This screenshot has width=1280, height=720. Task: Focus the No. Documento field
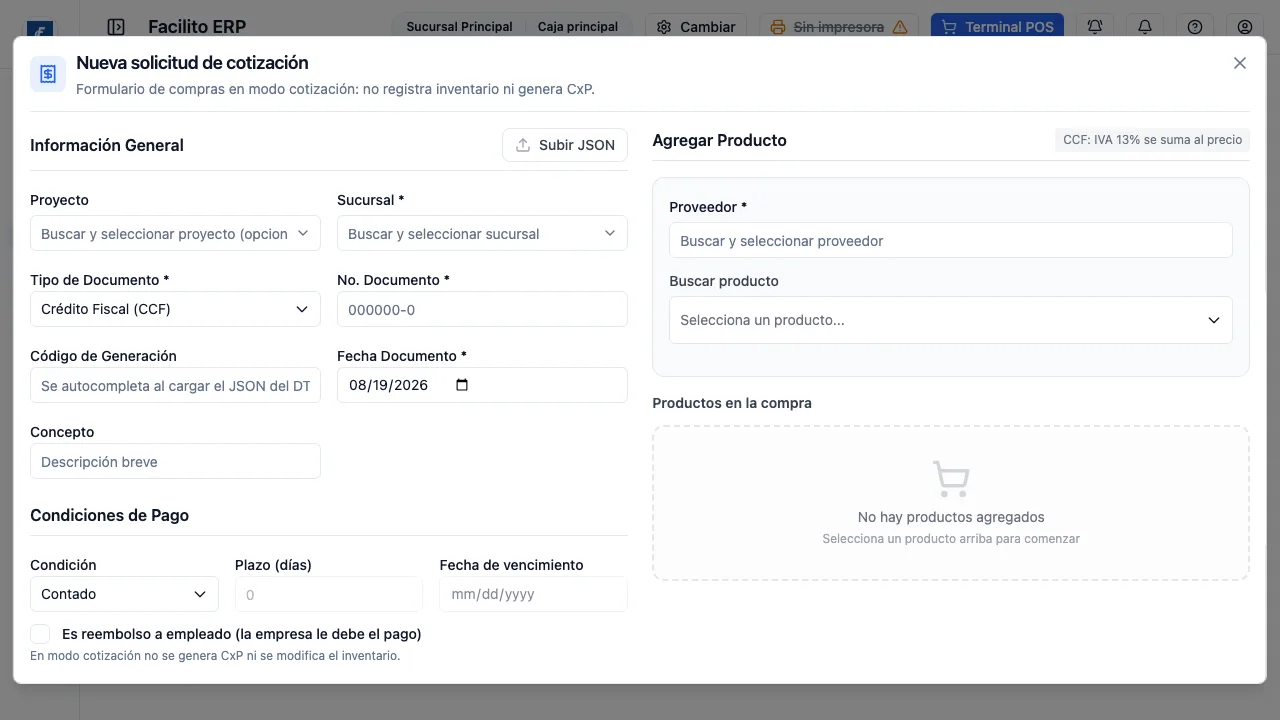(482, 309)
